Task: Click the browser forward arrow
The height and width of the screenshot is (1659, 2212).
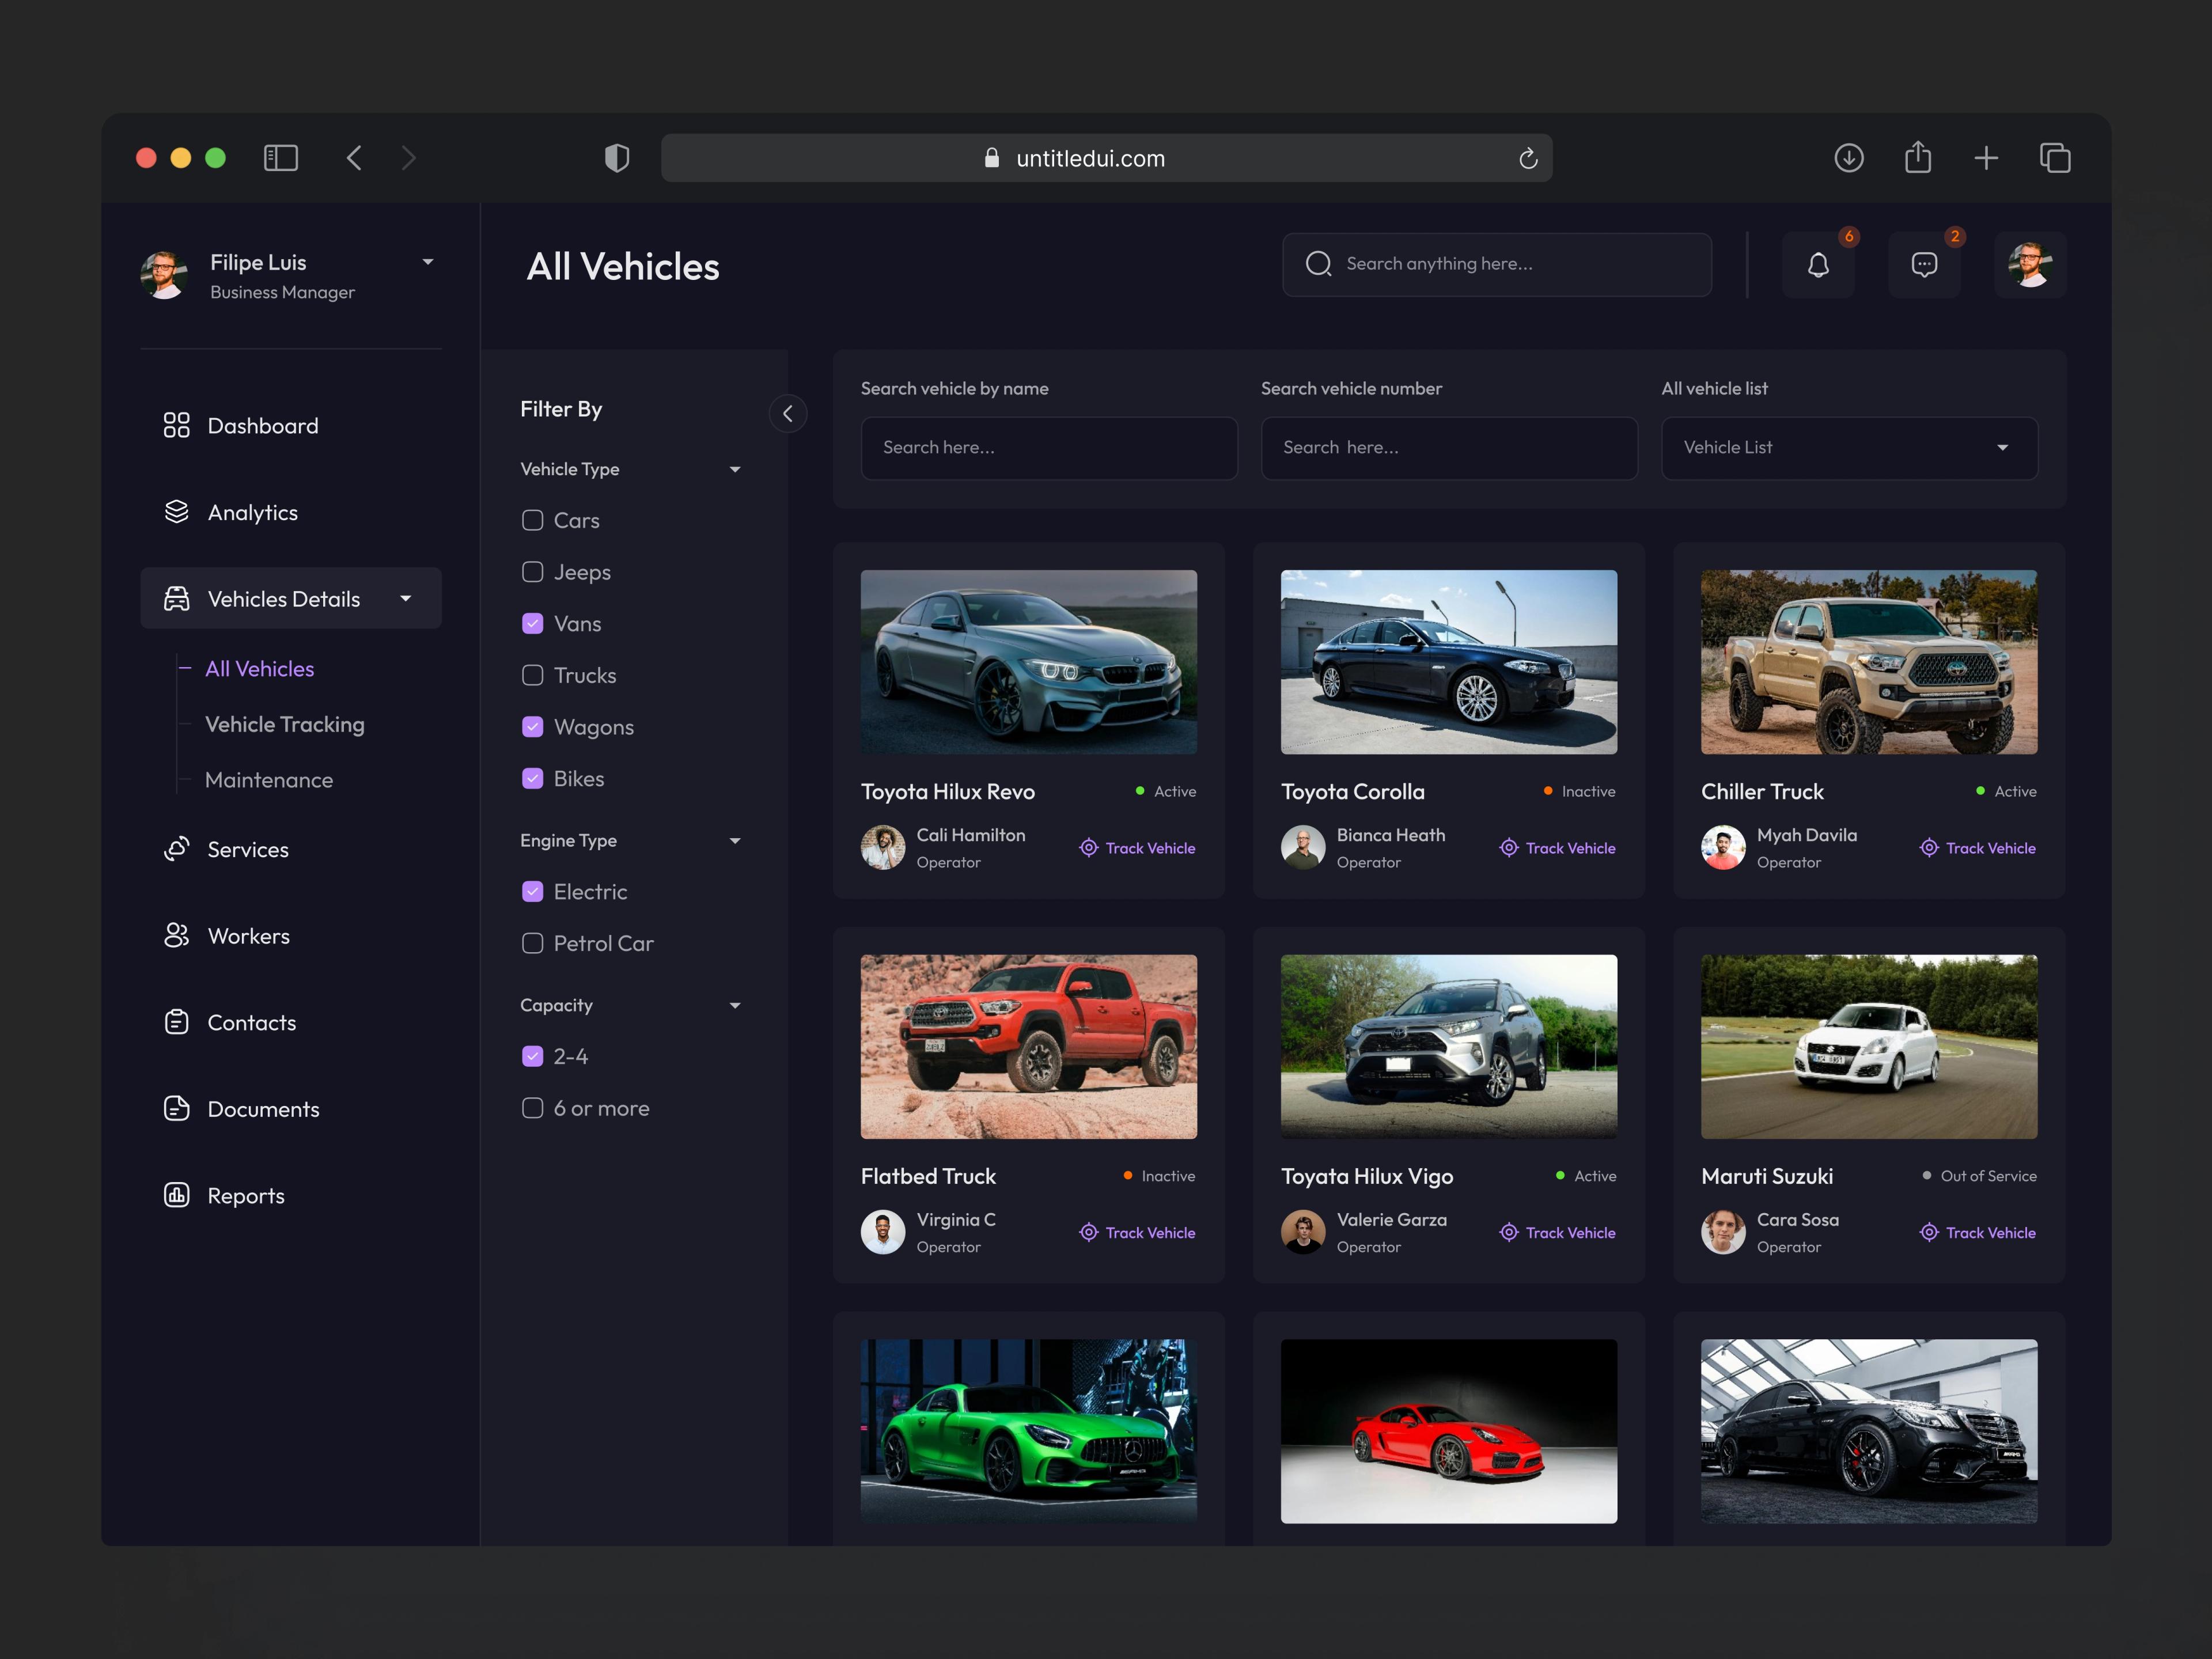Action: click(408, 158)
